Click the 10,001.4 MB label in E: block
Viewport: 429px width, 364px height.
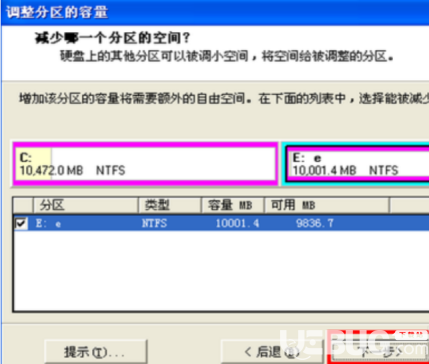coord(324,171)
